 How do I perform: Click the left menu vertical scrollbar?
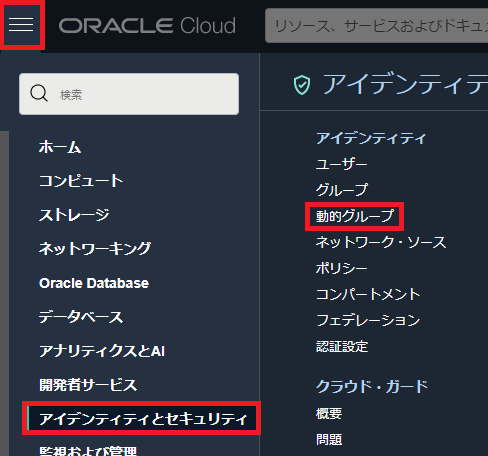[4, 293]
